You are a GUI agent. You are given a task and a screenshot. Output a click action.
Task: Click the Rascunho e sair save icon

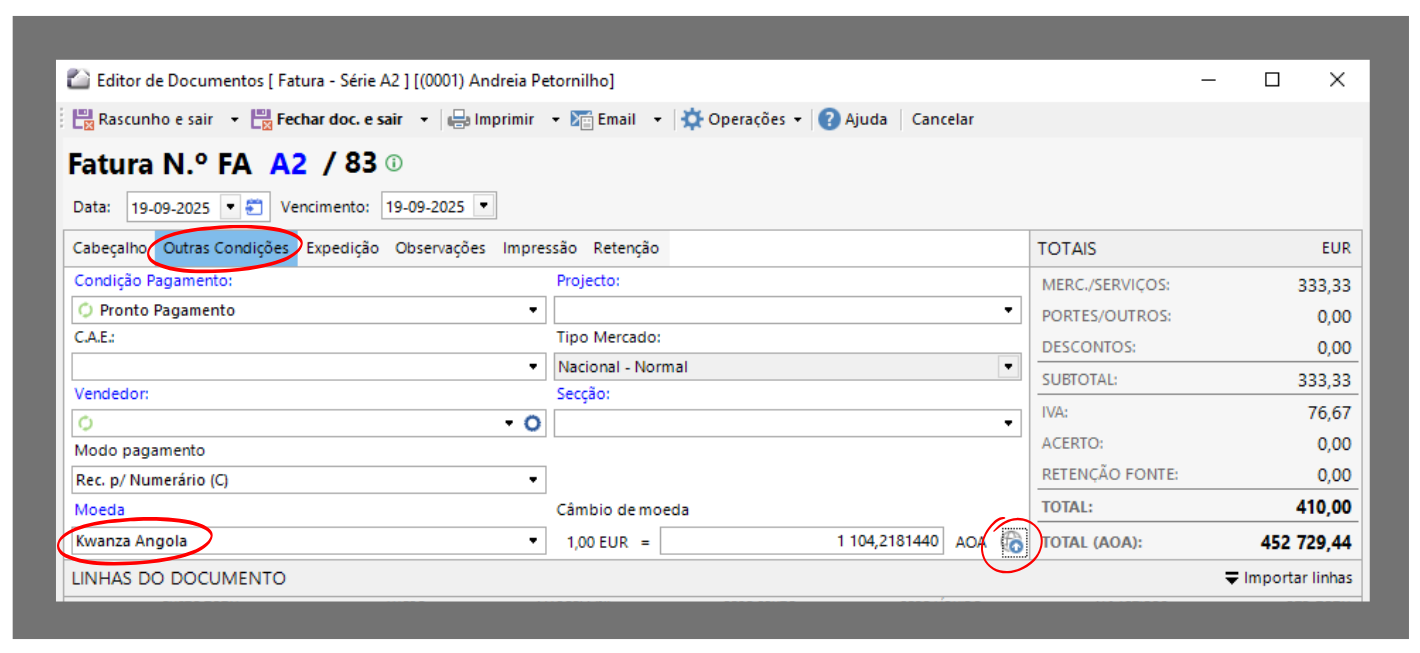[x=84, y=120]
